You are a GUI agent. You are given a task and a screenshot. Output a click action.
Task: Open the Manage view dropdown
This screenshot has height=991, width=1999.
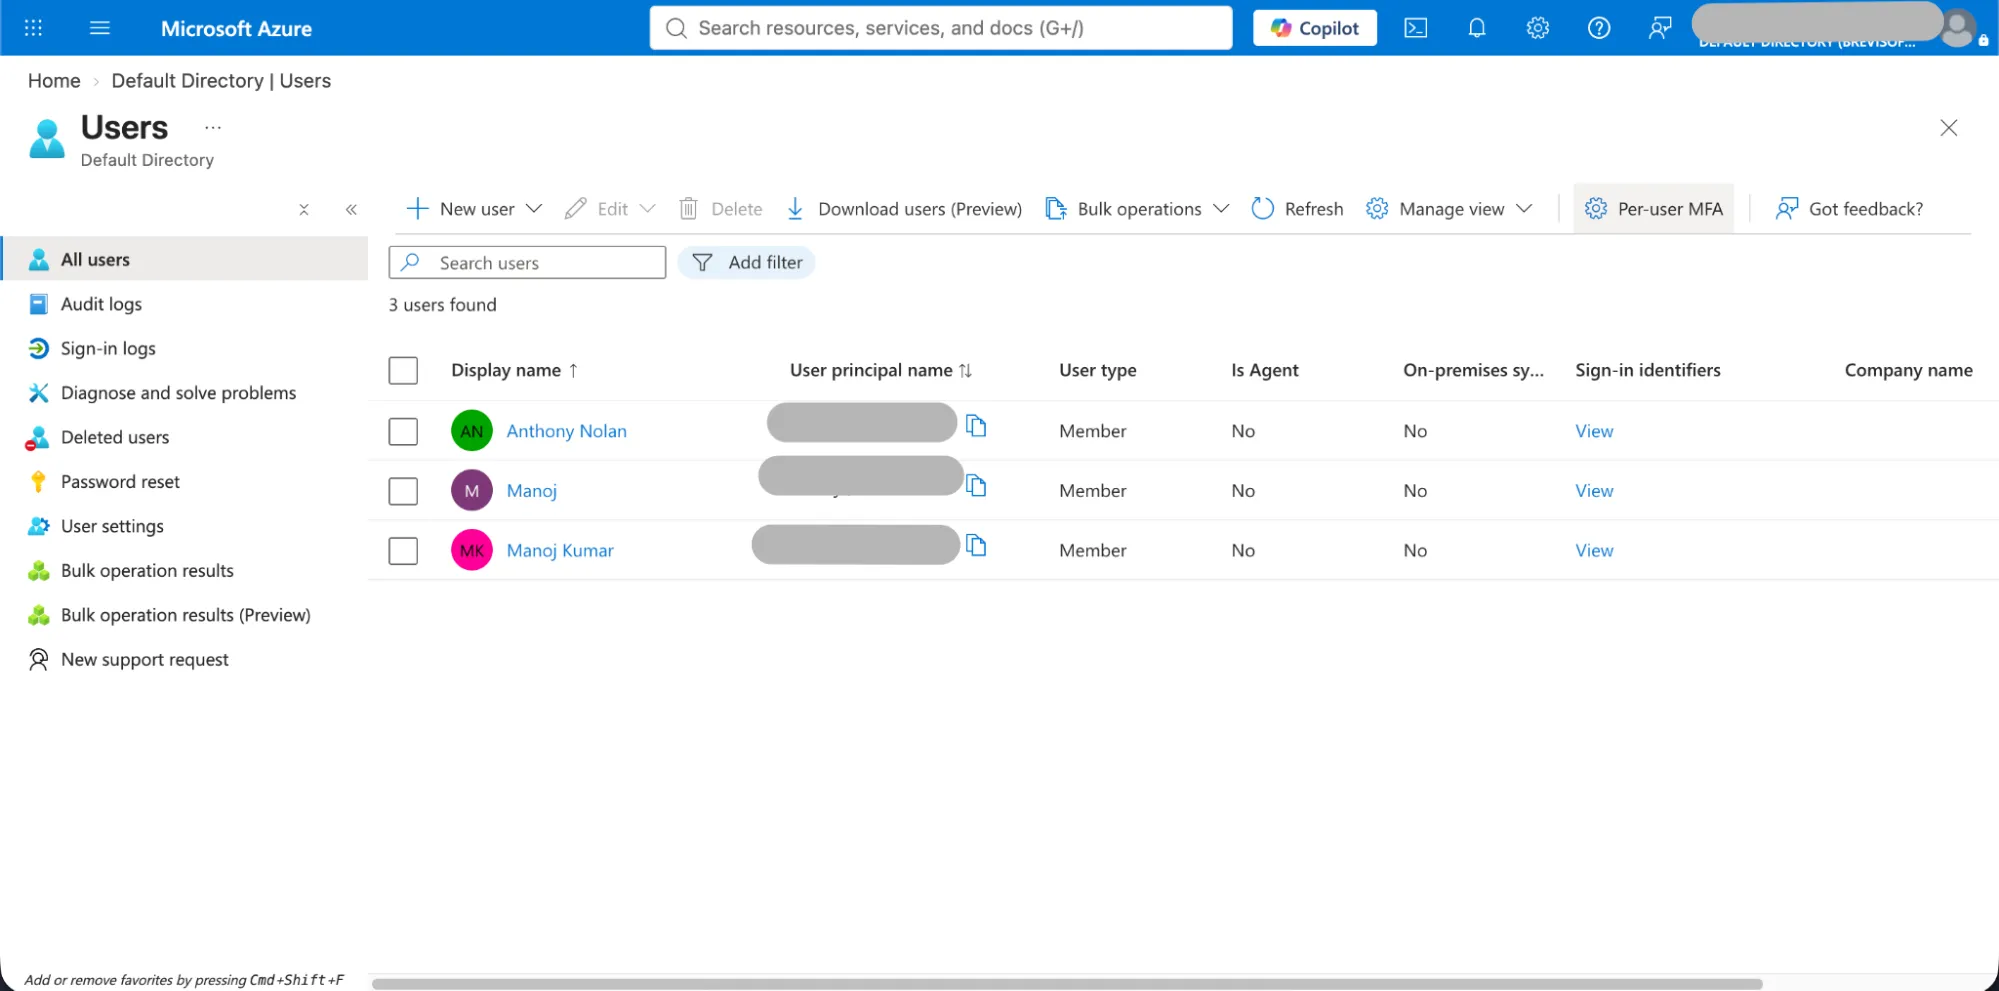click(1449, 209)
